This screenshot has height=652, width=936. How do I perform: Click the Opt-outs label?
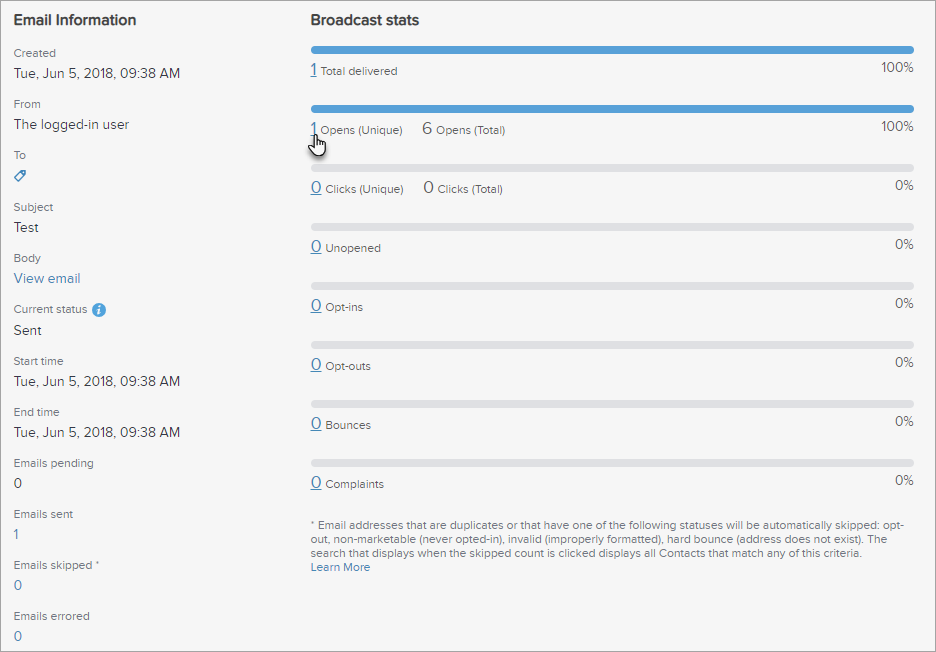click(x=348, y=366)
